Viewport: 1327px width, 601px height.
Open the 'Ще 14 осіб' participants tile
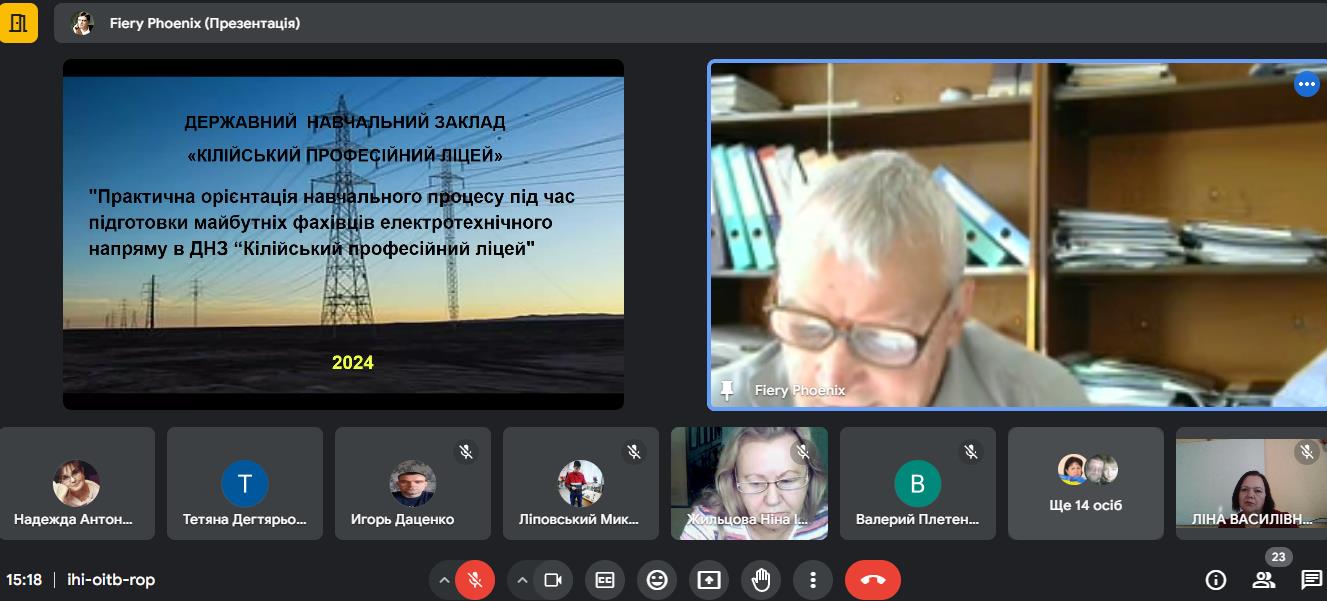click(1085, 484)
